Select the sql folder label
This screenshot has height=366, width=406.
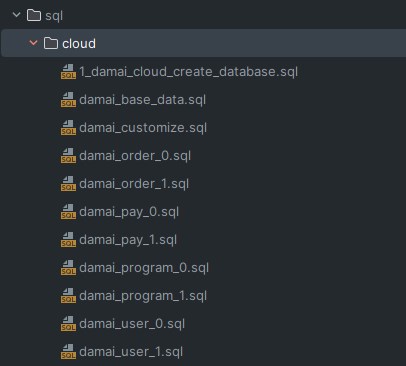tap(54, 16)
